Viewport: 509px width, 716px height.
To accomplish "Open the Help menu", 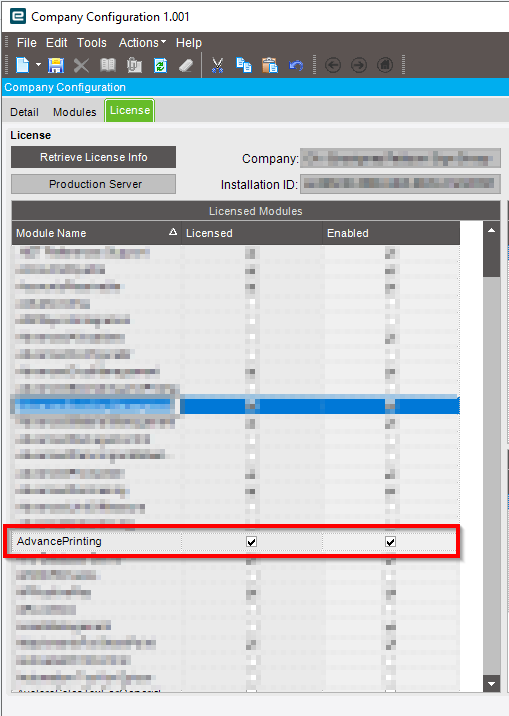I will 189,42.
